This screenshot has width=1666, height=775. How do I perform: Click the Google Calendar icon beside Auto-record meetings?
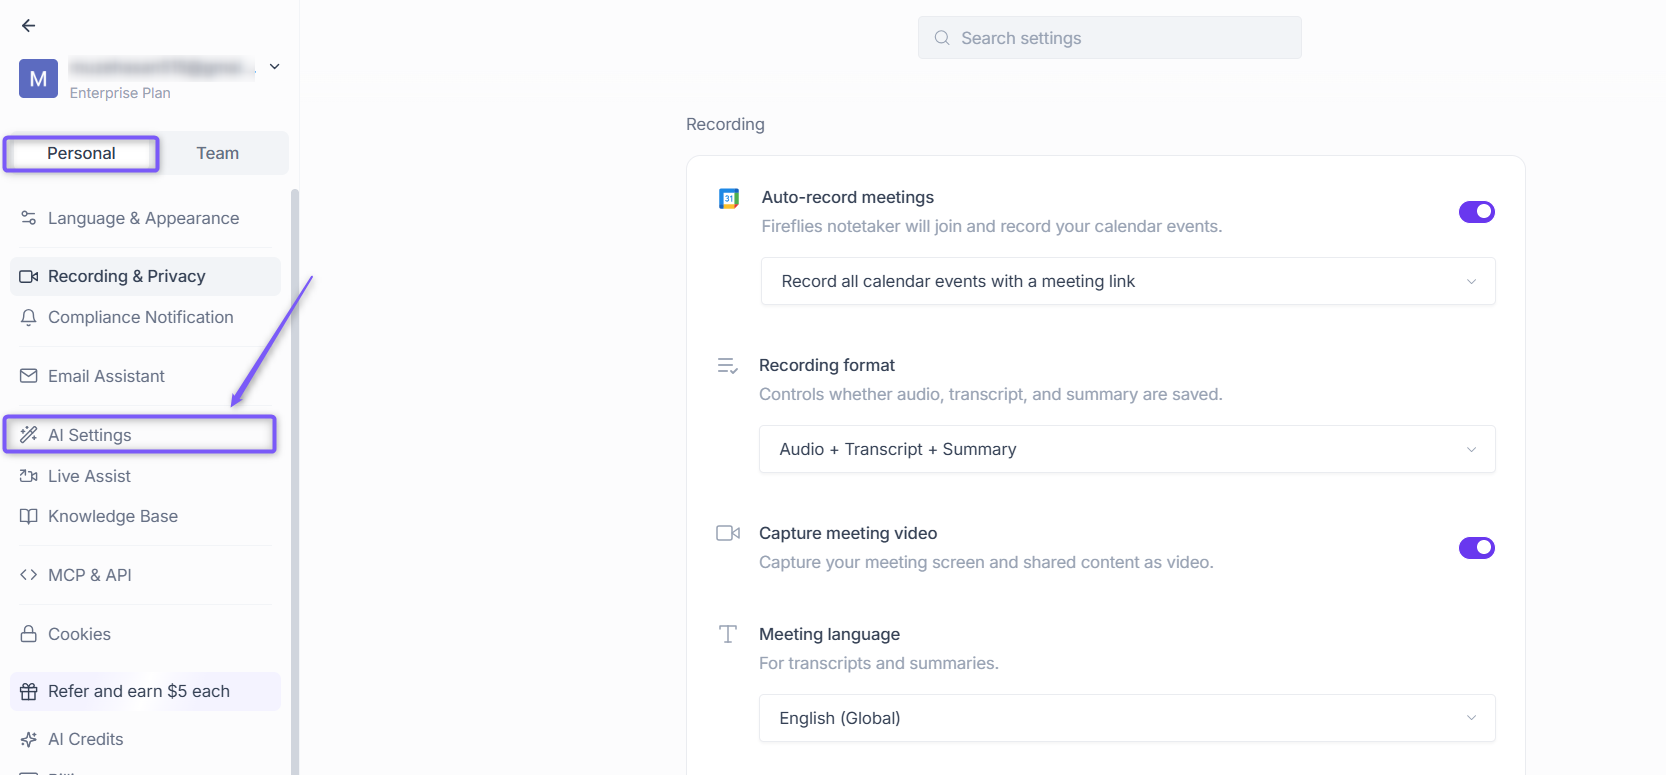pyautogui.click(x=729, y=199)
